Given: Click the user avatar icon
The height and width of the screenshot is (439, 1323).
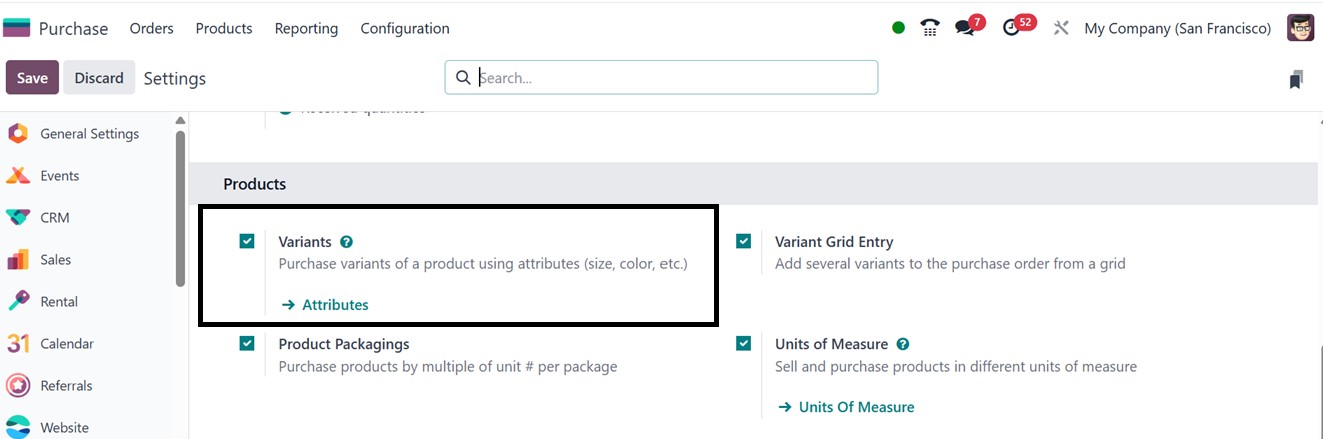Looking at the screenshot, I should pos(1300,28).
